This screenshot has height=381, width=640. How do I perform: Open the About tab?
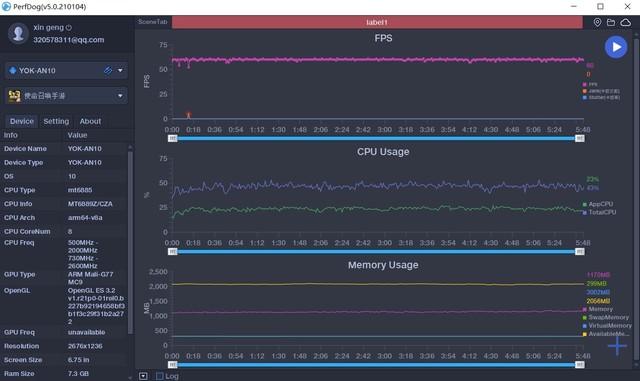point(90,121)
